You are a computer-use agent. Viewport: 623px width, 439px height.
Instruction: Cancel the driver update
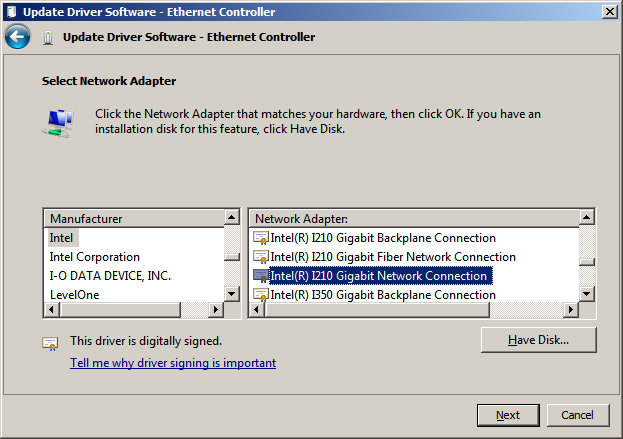click(578, 415)
